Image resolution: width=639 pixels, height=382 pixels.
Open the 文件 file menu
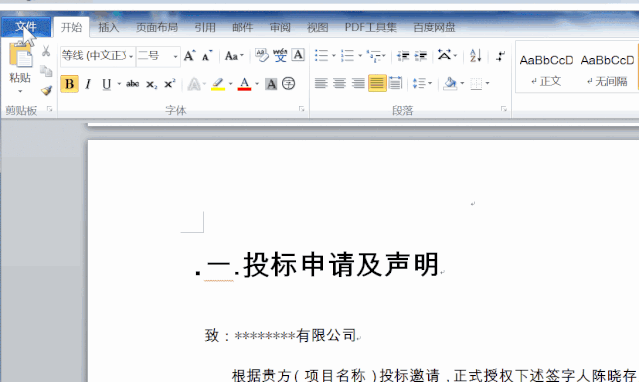(26, 27)
